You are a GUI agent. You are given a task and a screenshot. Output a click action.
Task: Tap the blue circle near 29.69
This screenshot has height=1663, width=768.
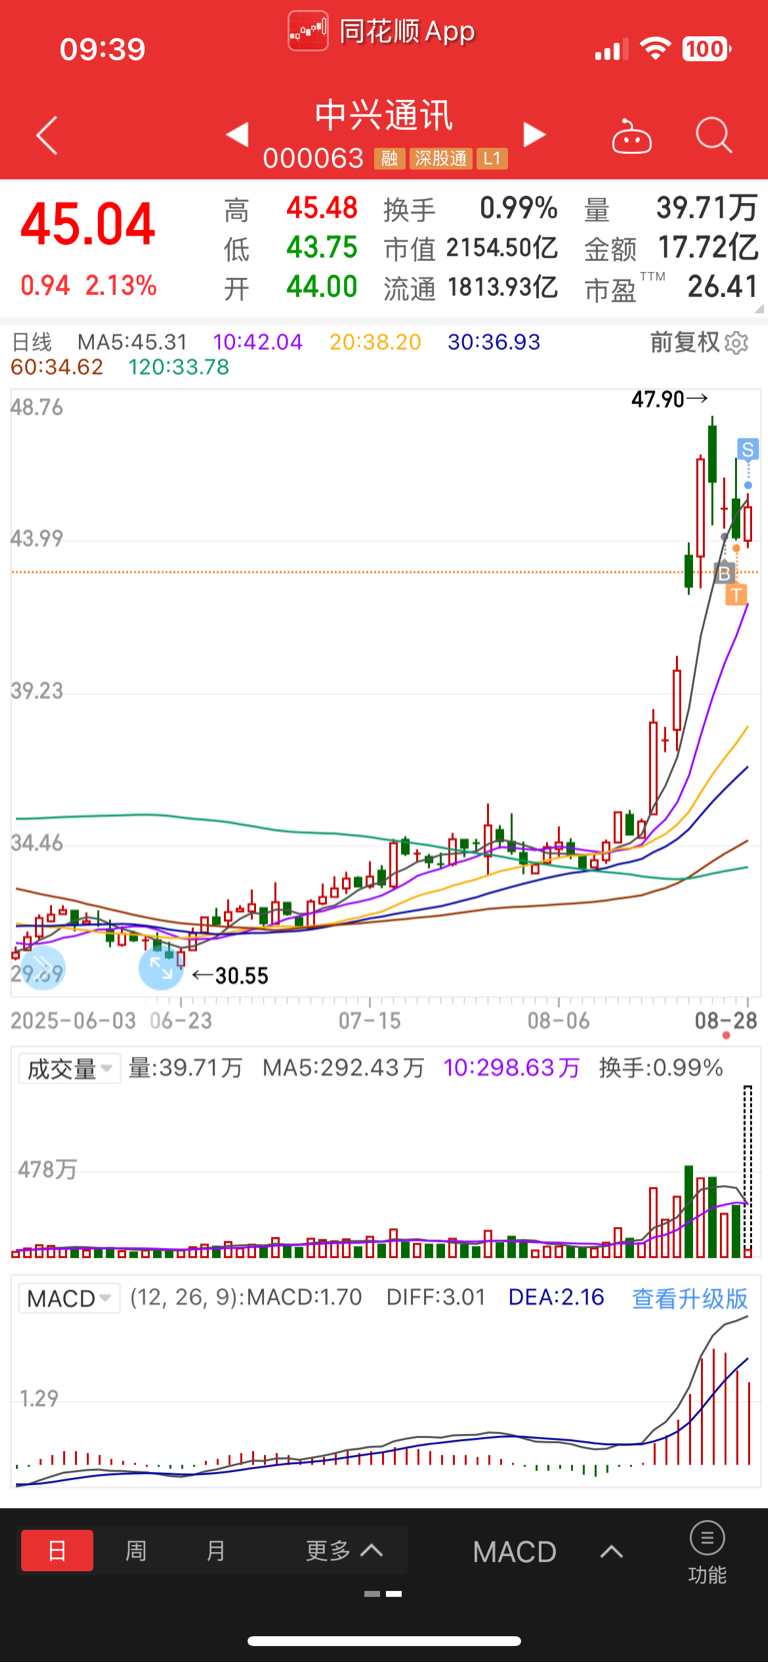(x=44, y=966)
